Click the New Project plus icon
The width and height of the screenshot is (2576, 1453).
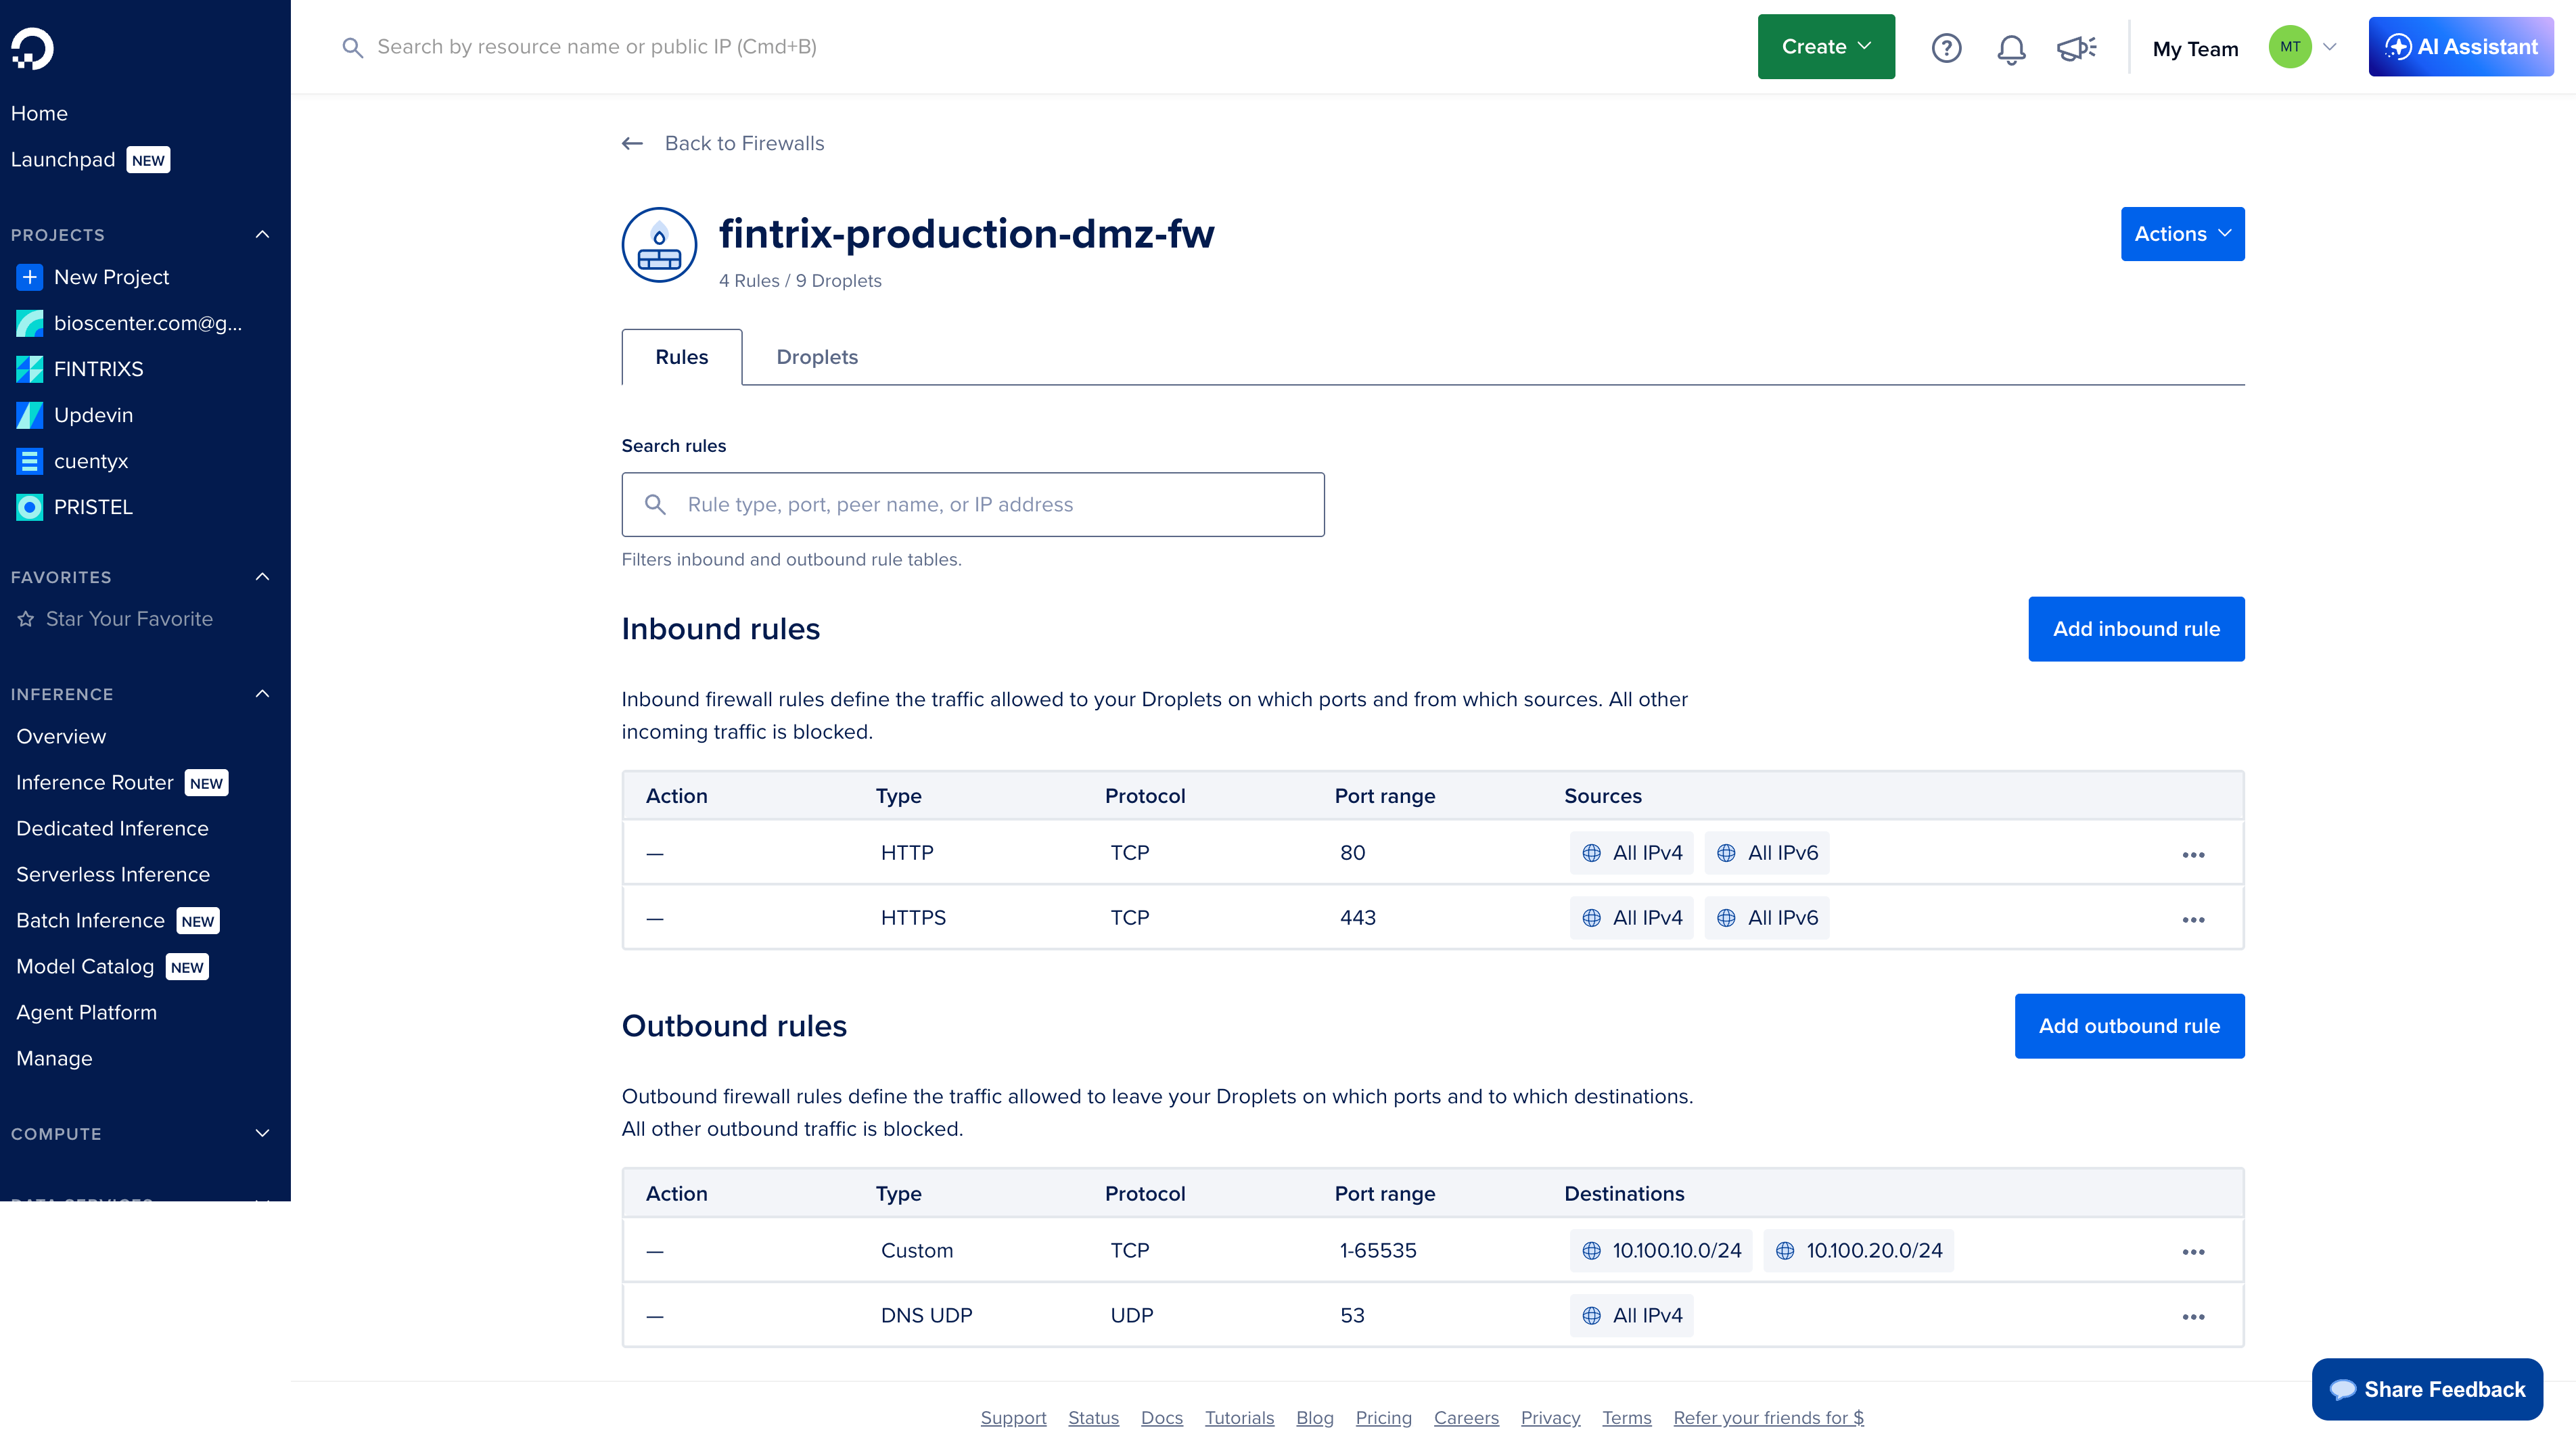(30, 277)
